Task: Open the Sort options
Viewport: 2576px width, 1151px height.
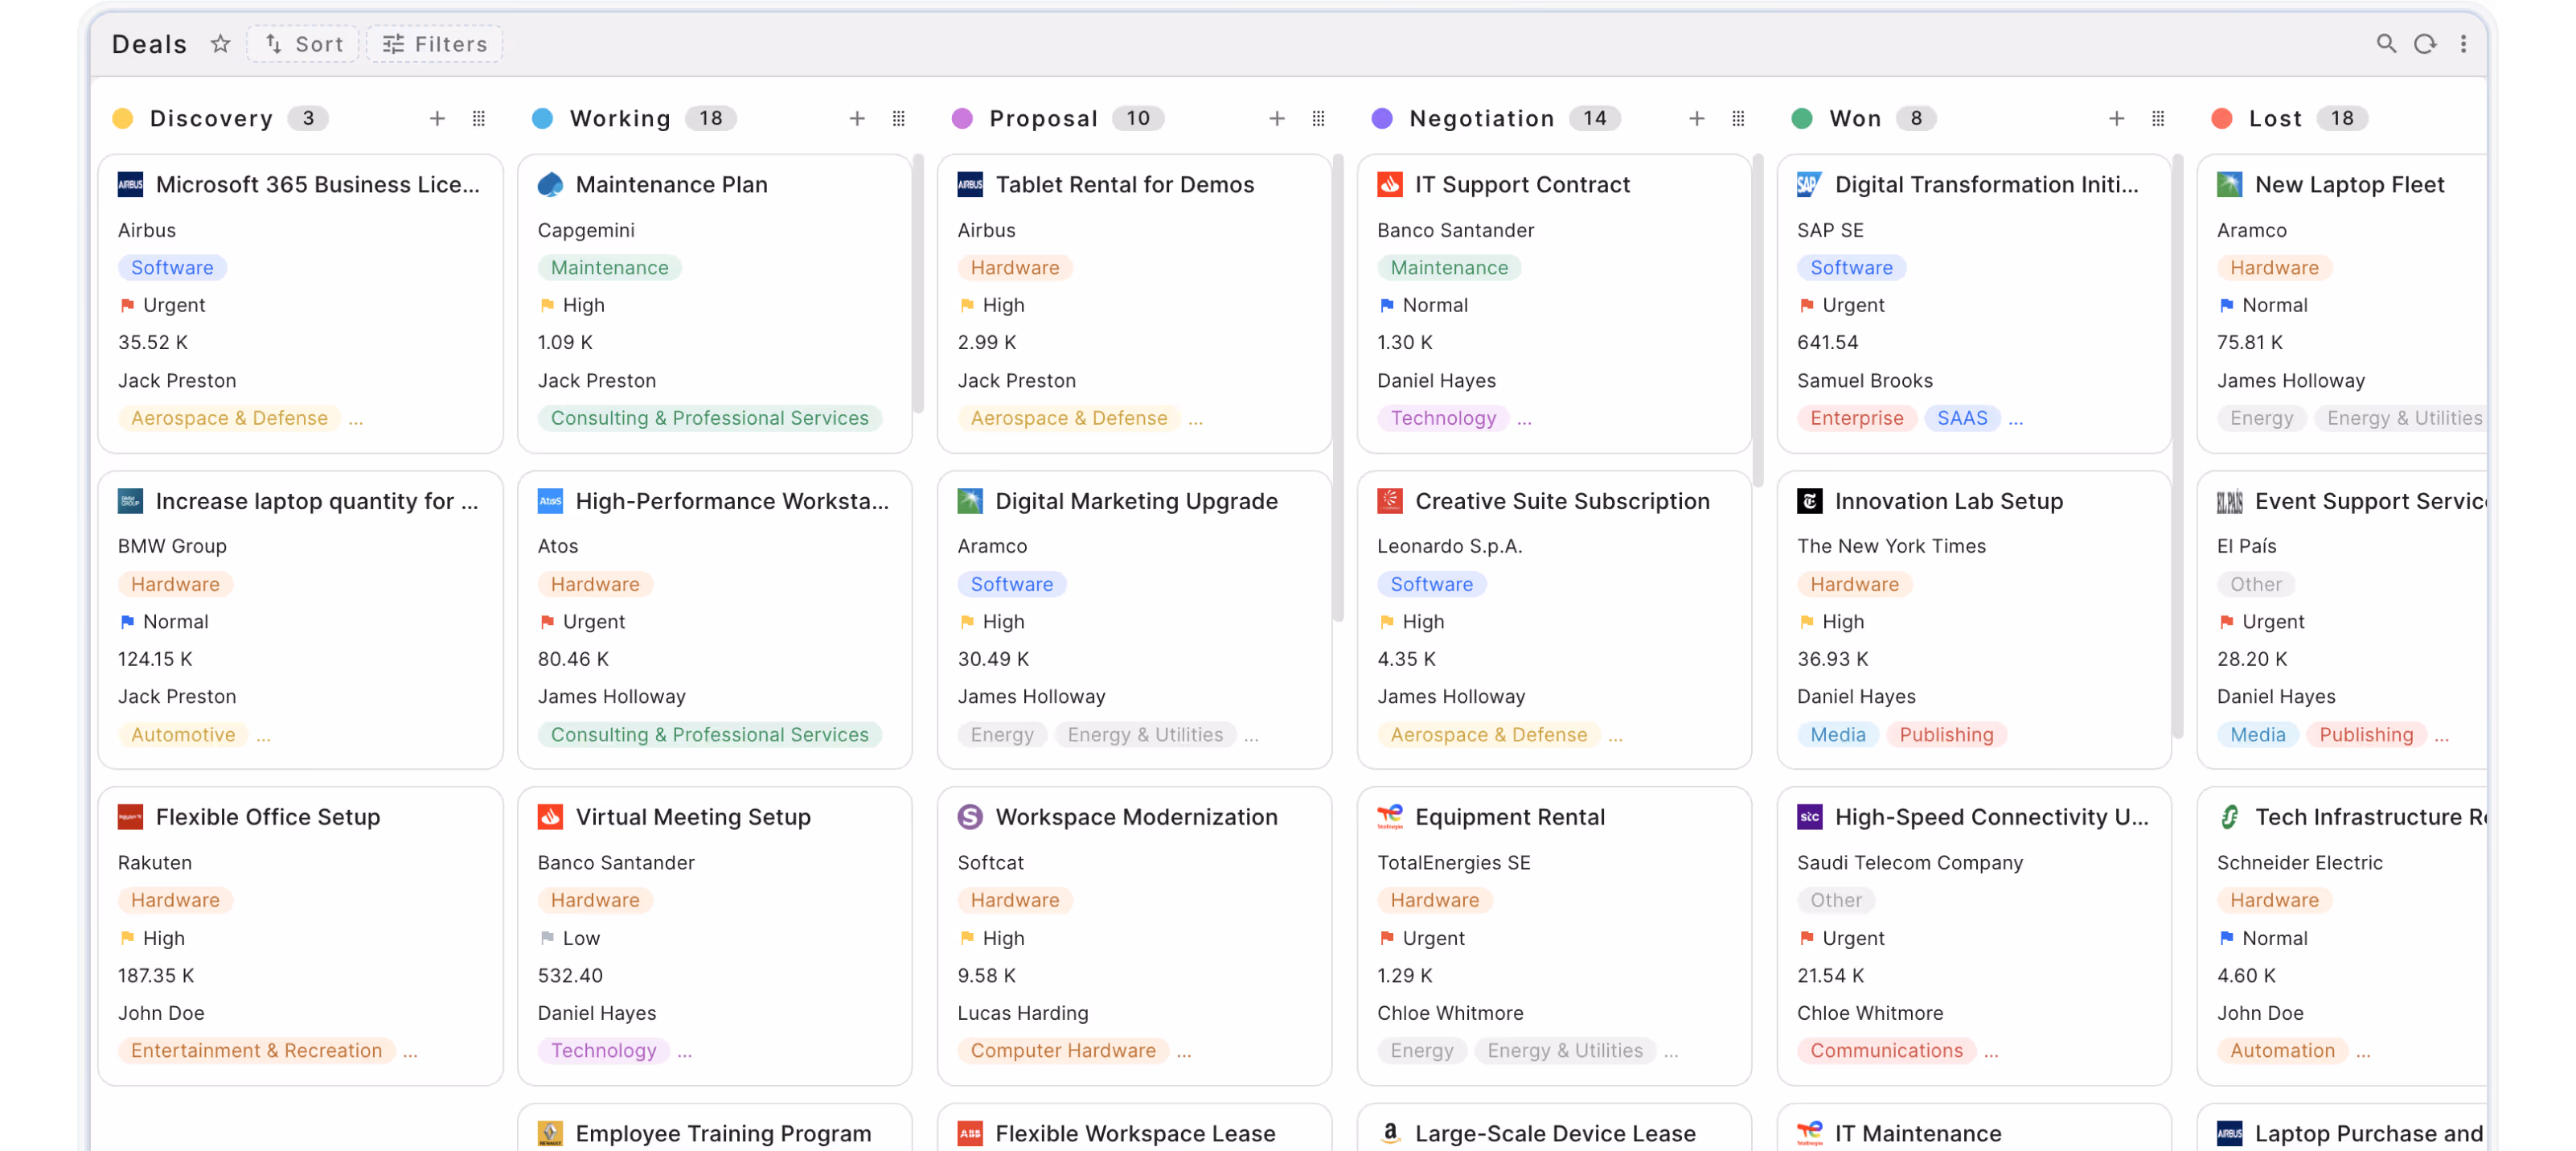Action: pos(303,44)
